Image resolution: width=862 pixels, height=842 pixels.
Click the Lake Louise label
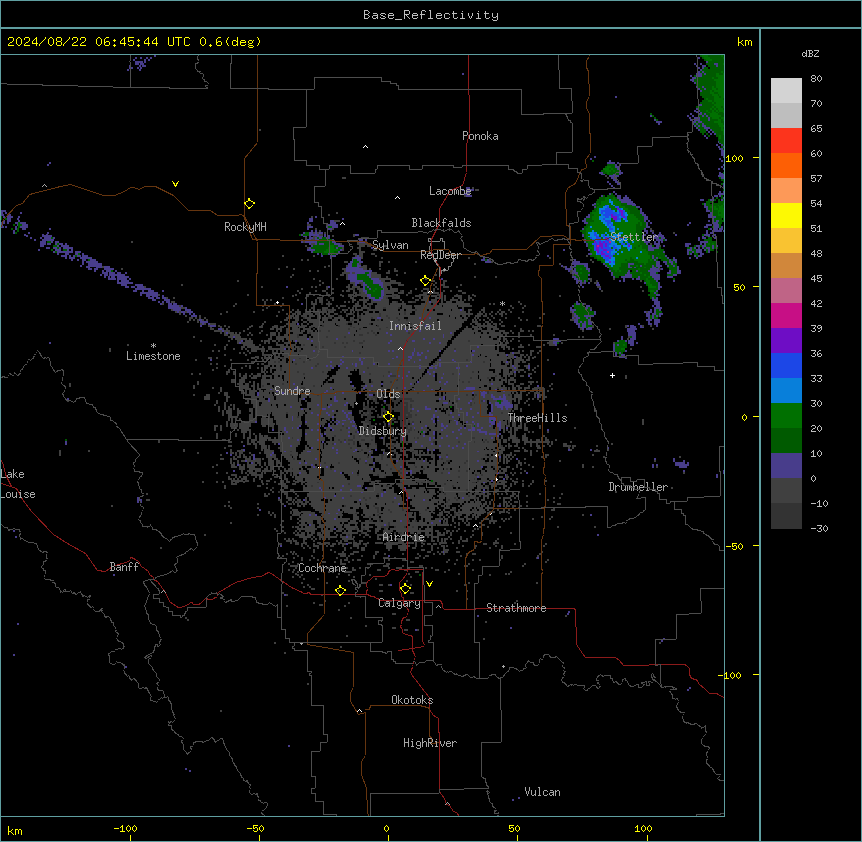coord(18,484)
